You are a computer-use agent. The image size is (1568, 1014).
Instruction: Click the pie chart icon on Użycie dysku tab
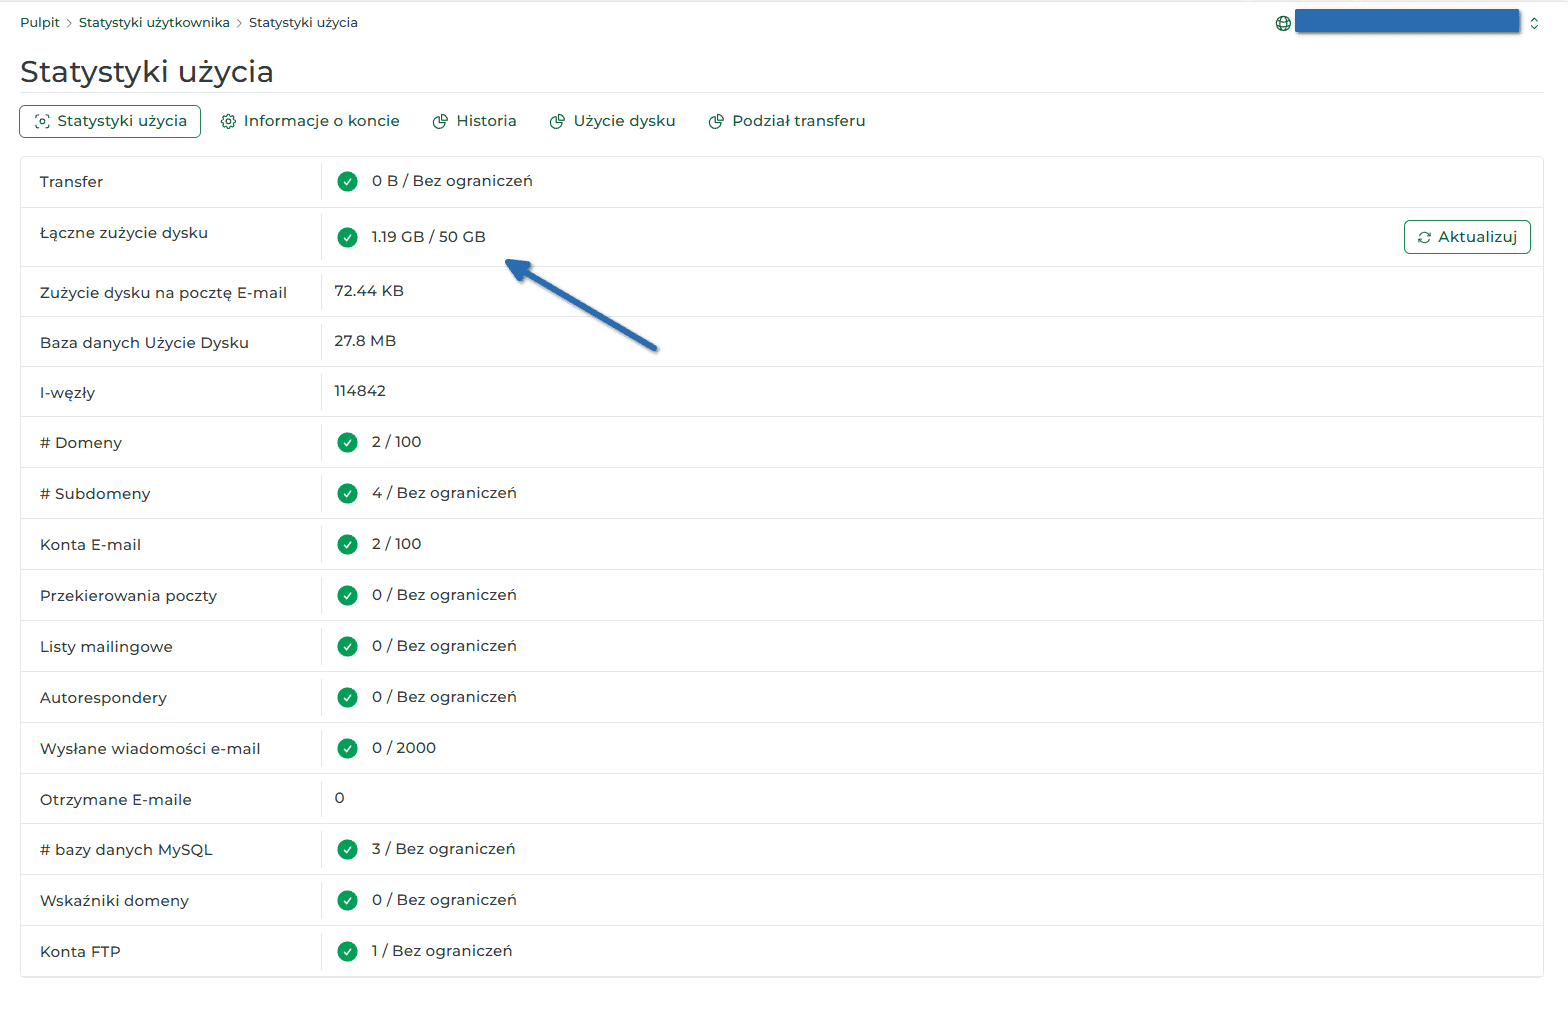[x=557, y=121]
